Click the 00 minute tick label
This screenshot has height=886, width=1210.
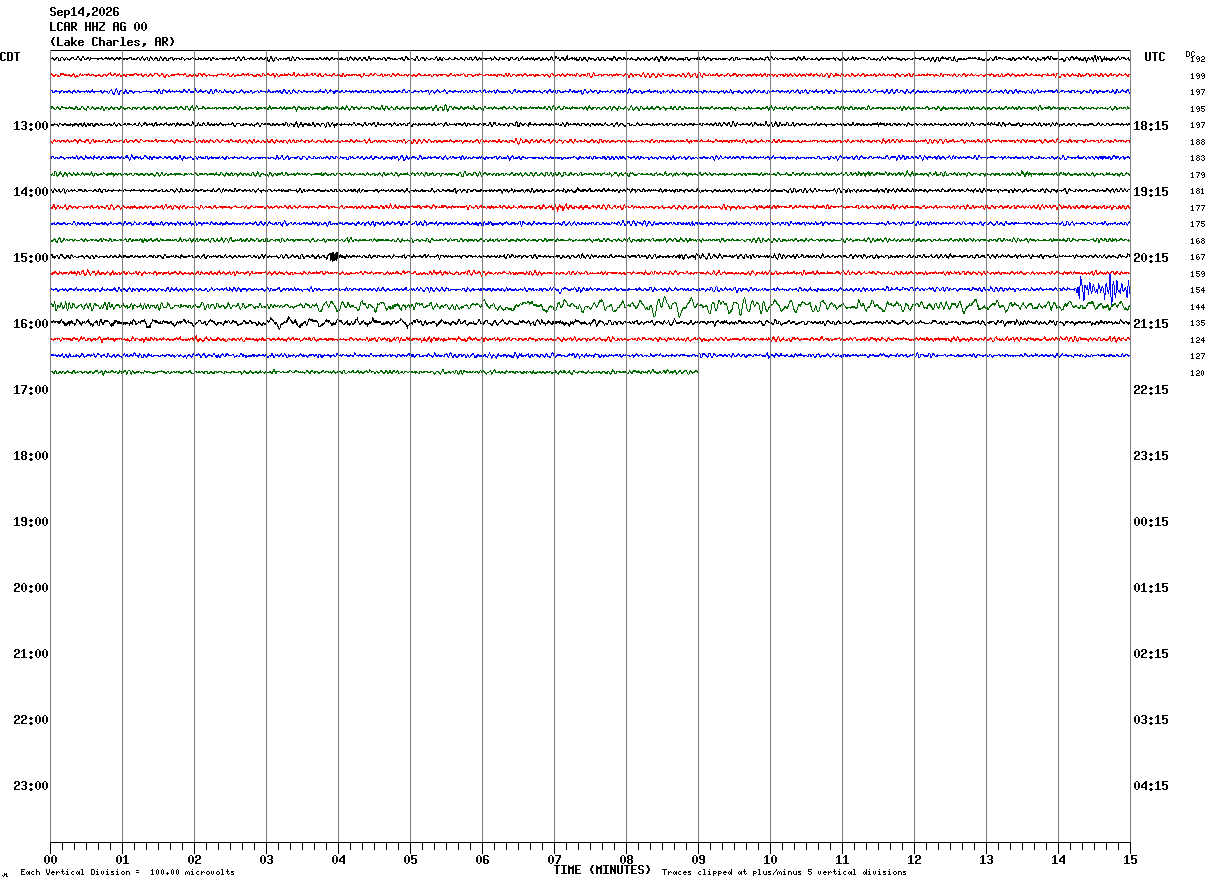pyautogui.click(x=50, y=860)
